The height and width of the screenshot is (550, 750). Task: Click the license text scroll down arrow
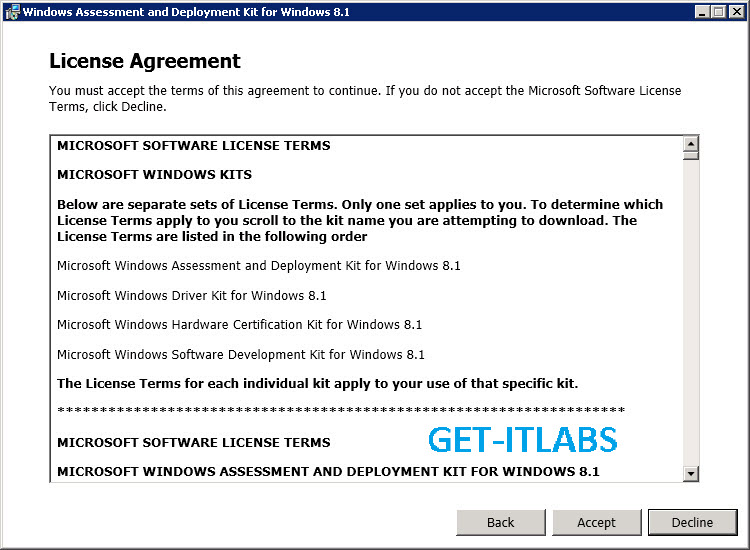[691, 473]
